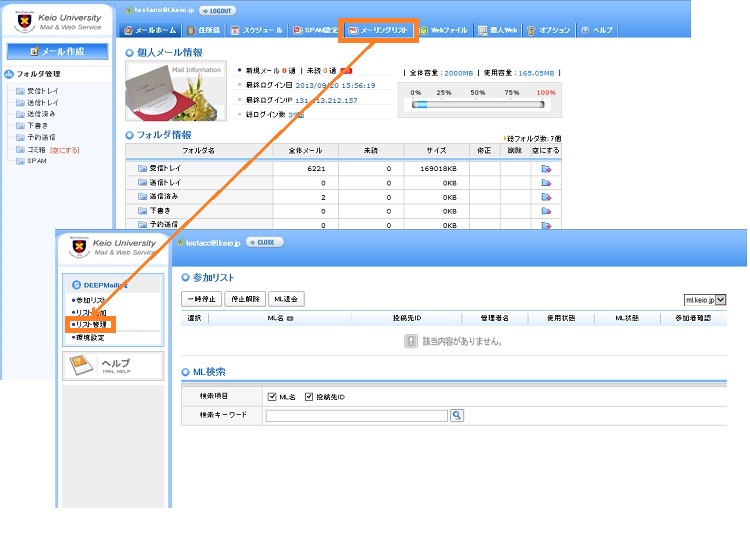The width and height of the screenshot is (750, 533).
Task: Toggle the ML名 search checkbox
Action: [272, 397]
